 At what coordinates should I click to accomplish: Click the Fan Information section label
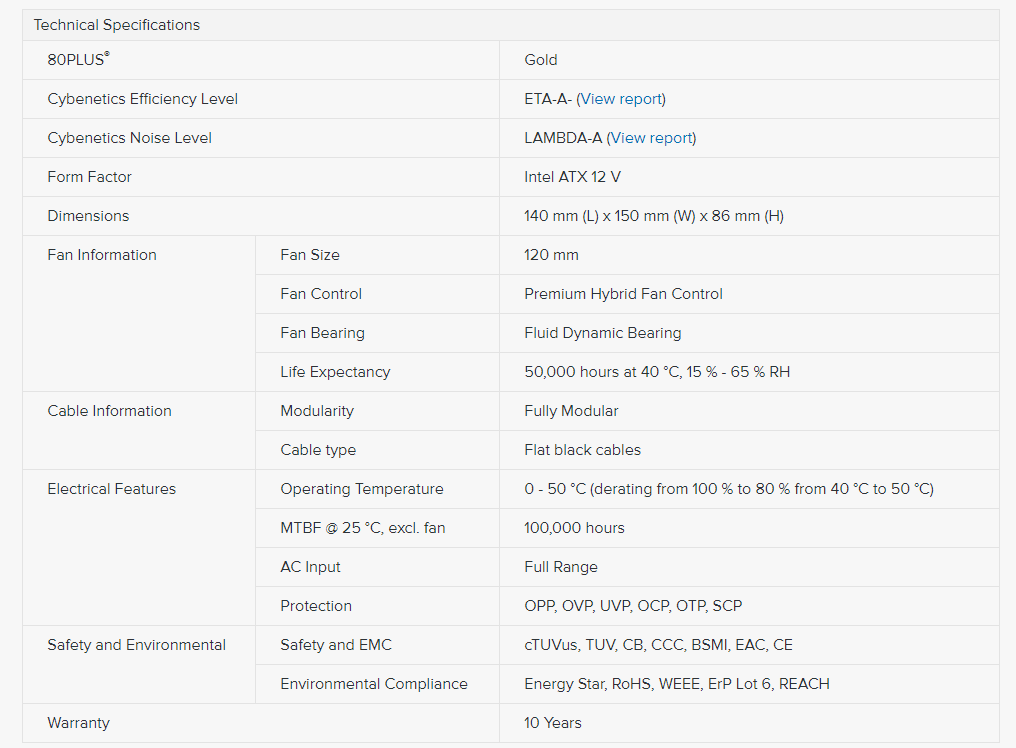tap(102, 255)
